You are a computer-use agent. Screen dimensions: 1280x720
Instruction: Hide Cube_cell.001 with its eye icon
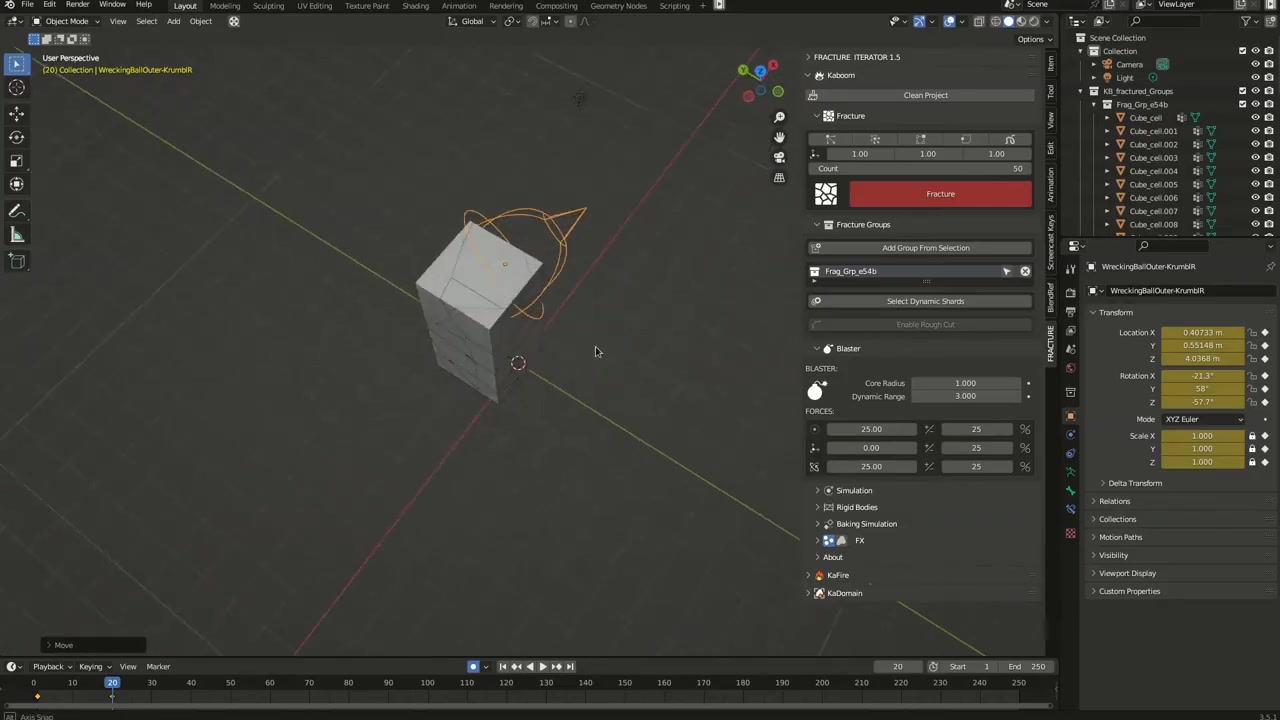click(1255, 131)
